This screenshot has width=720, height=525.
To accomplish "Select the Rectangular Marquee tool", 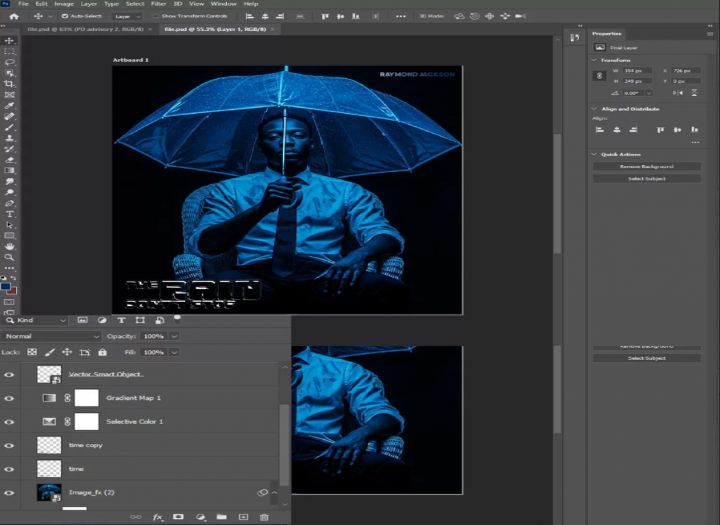I will pos(9,51).
